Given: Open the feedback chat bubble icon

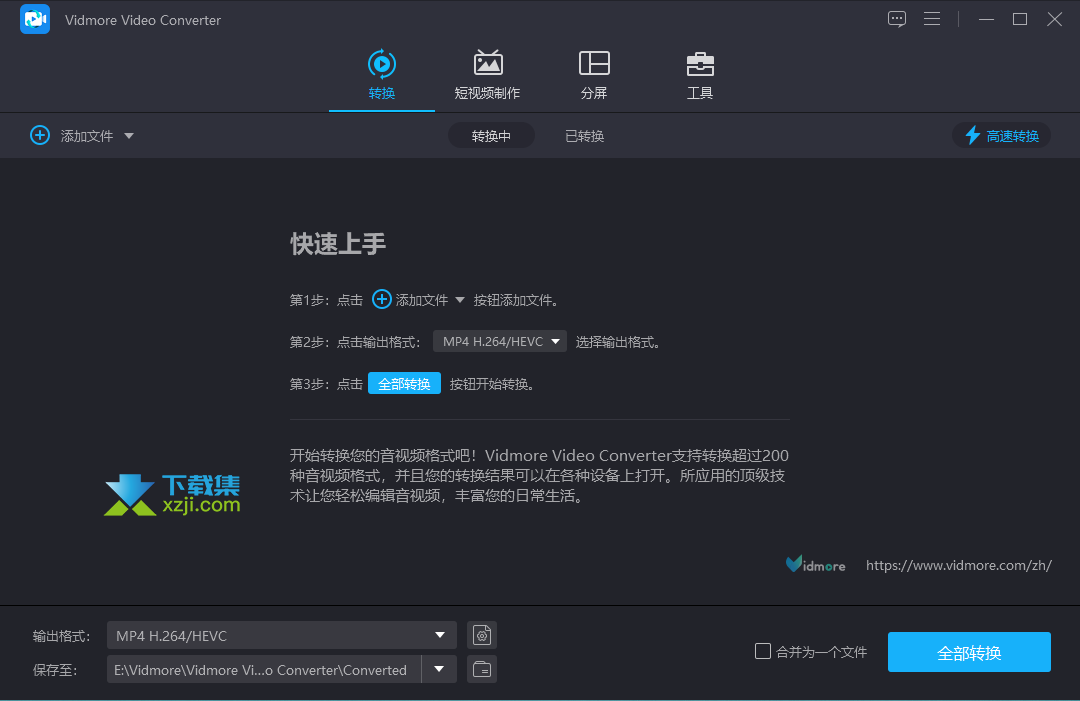Looking at the screenshot, I should (x=897, y=19).
